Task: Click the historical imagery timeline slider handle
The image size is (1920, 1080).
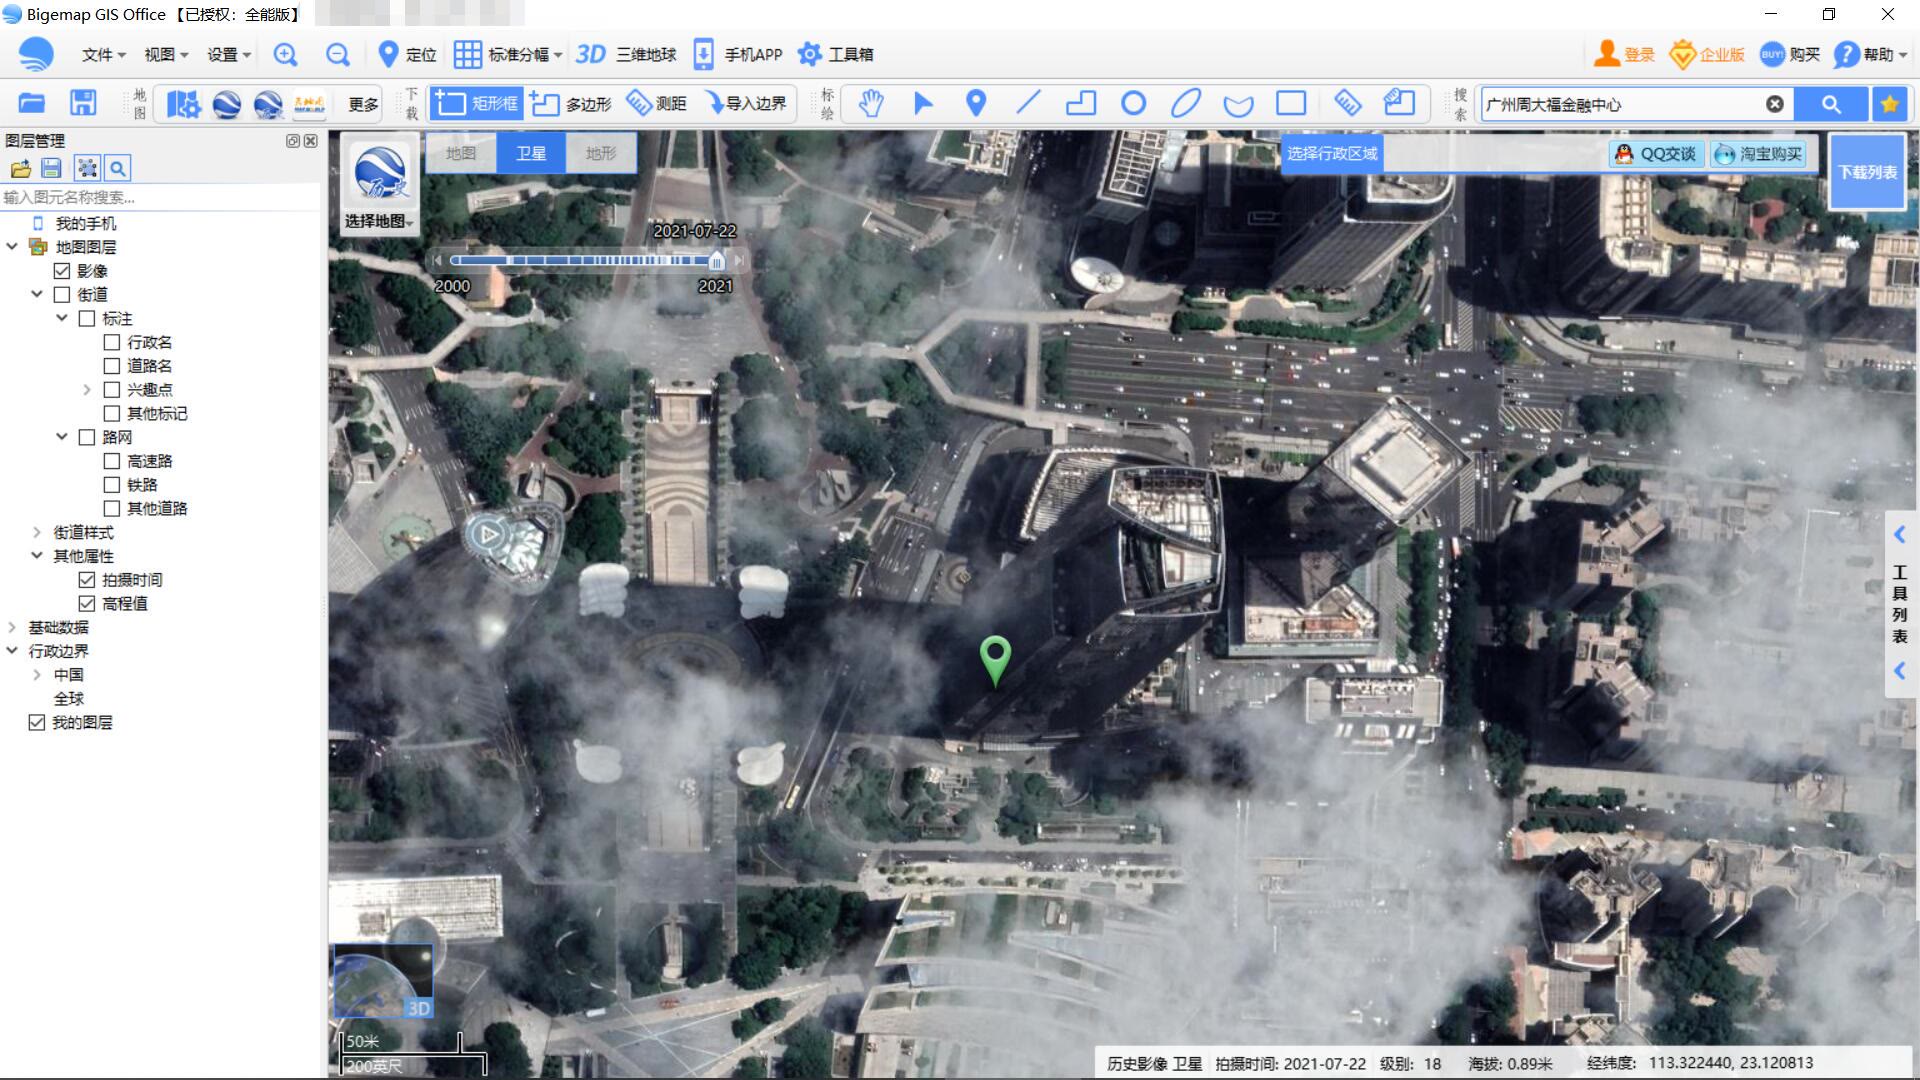Action: coord(716,261)
